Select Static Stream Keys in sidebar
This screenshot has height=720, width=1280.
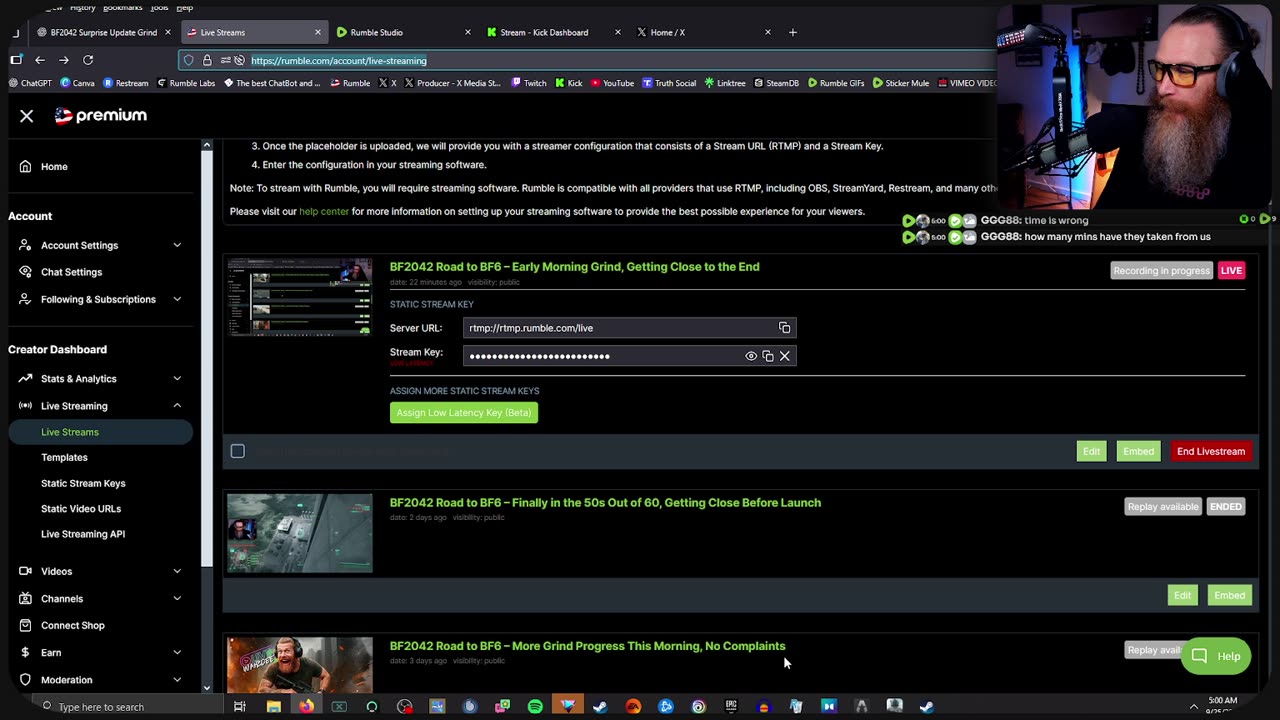pos(83,483)
